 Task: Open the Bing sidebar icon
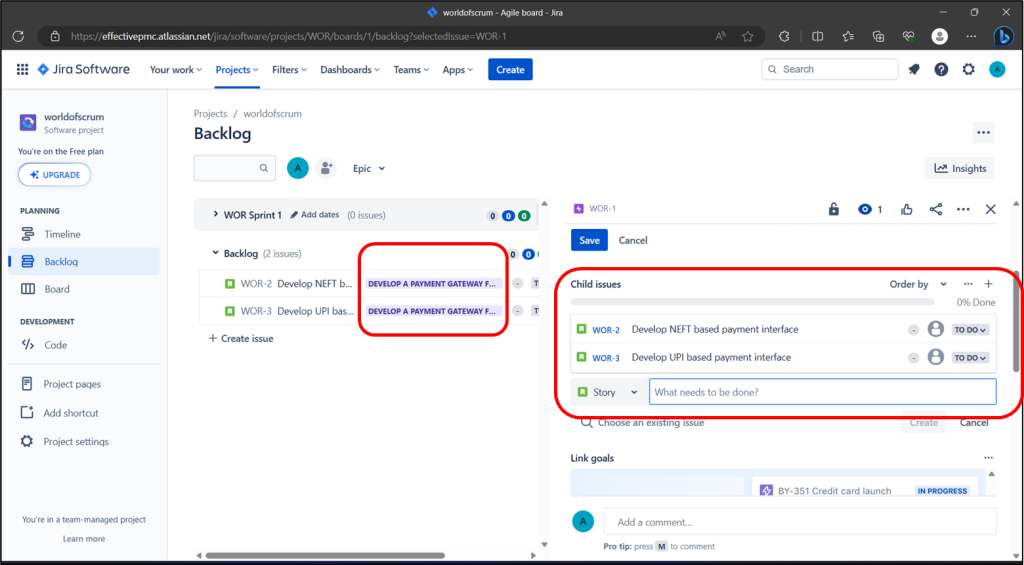tap(1003, 36)
